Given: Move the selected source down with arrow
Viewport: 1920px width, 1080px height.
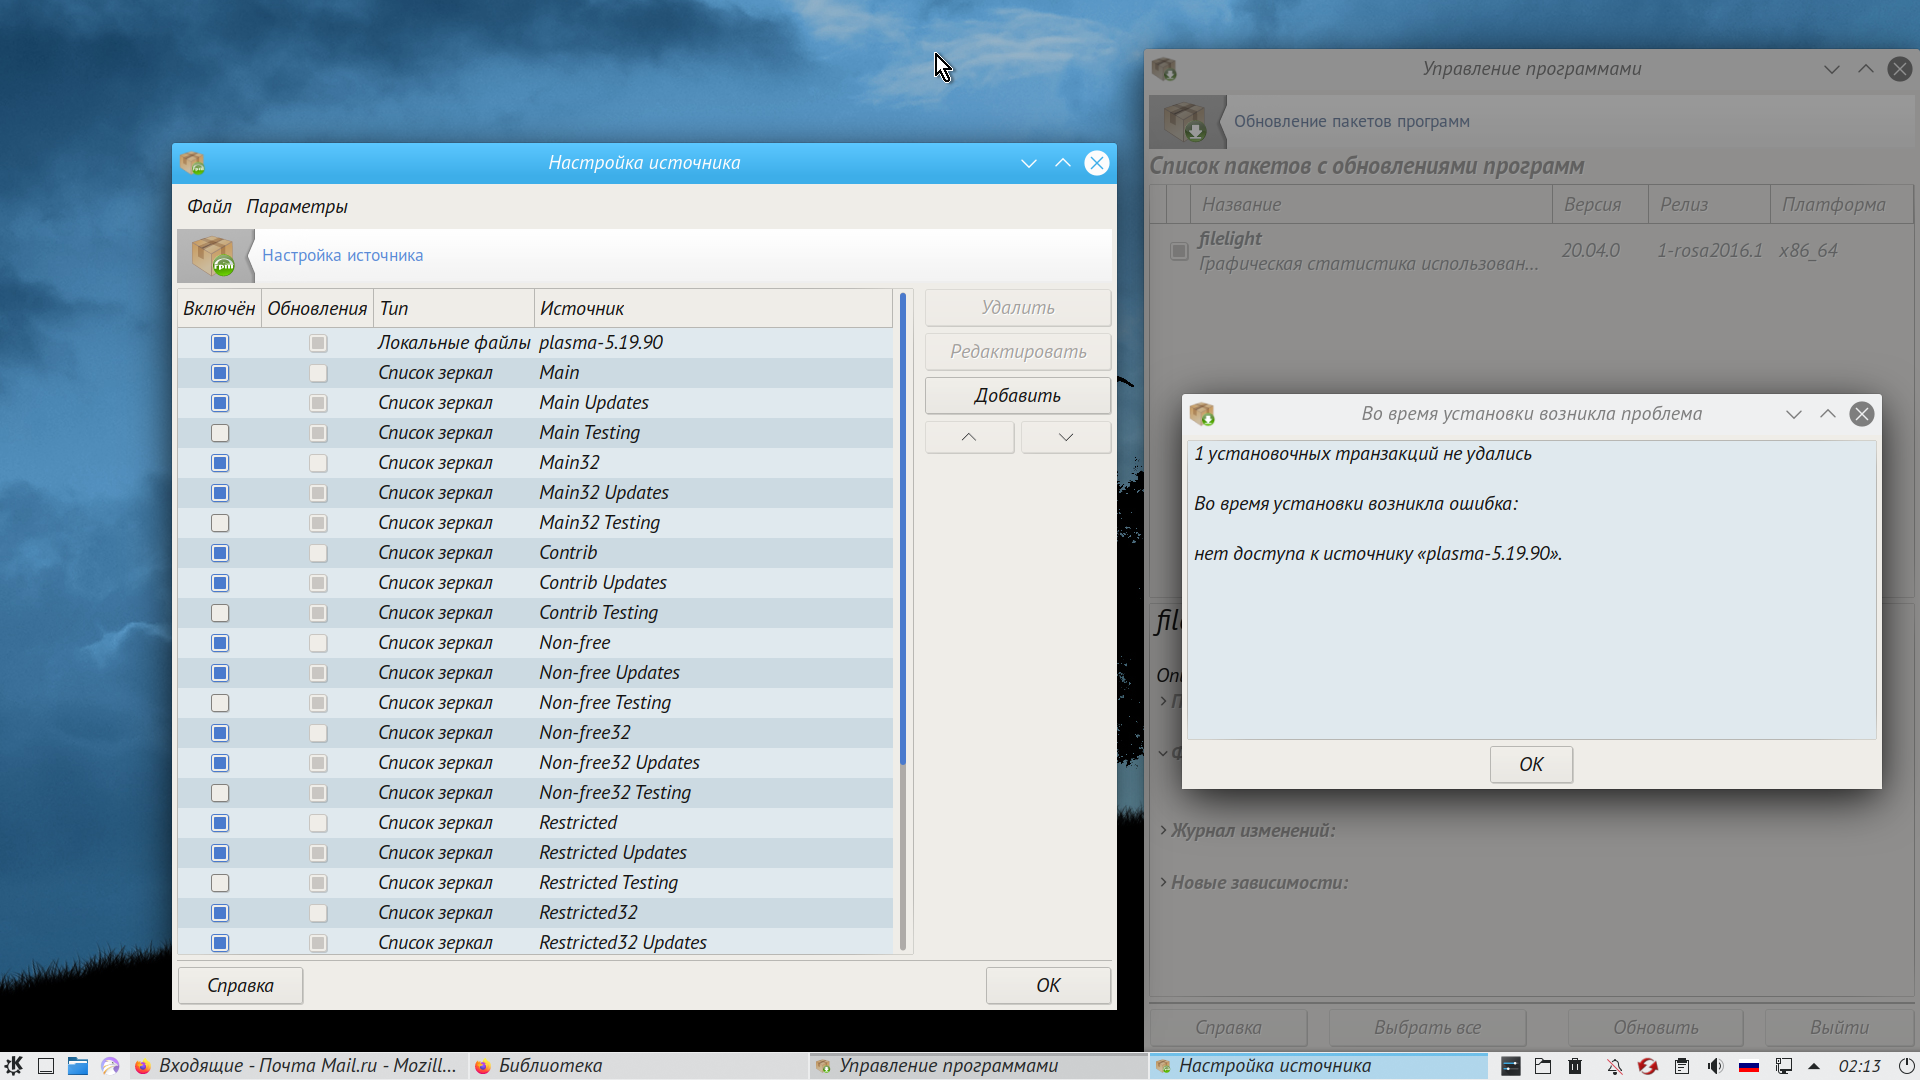Looking at the screenshot, I should 1065,437.
